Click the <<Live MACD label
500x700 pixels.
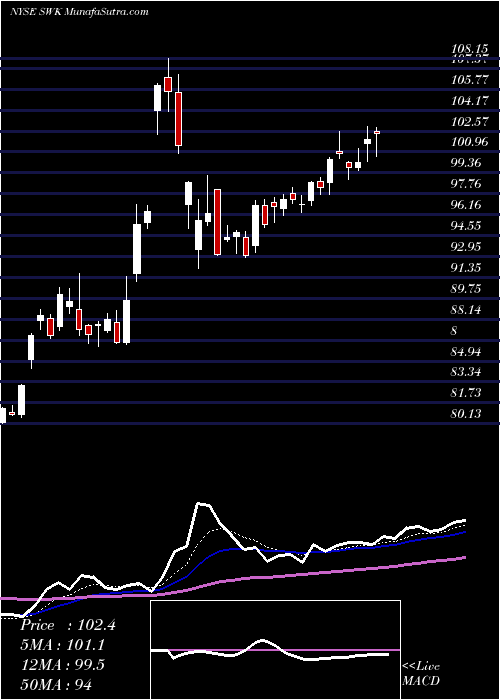(421, 673)
